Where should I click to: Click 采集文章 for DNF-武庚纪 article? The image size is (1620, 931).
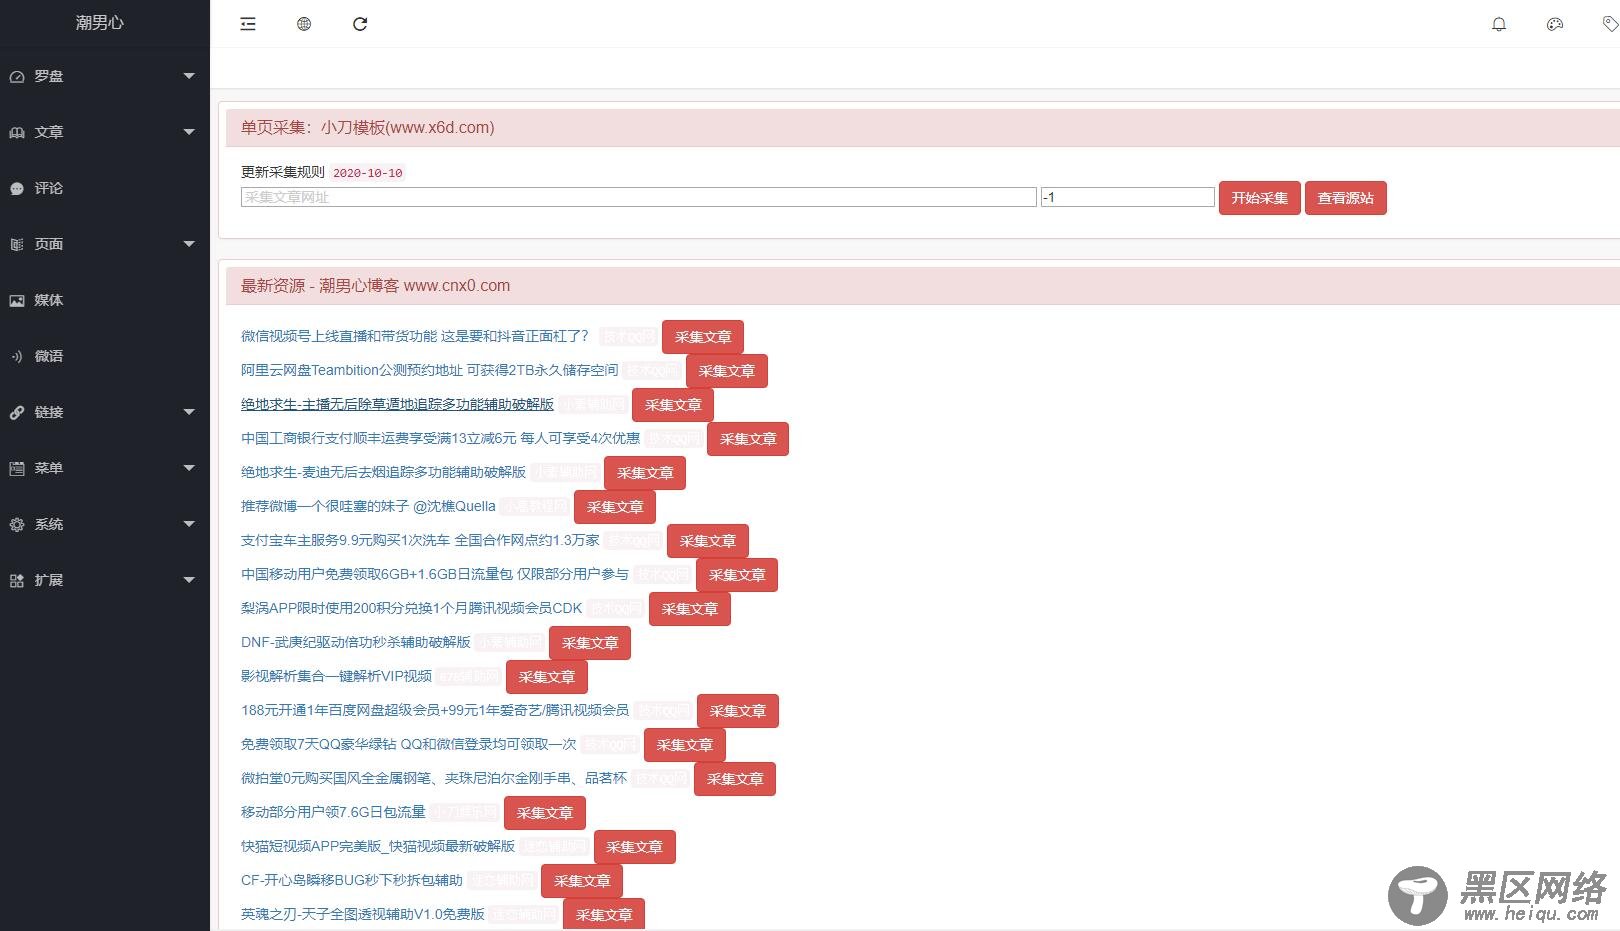tap(590, 643)
